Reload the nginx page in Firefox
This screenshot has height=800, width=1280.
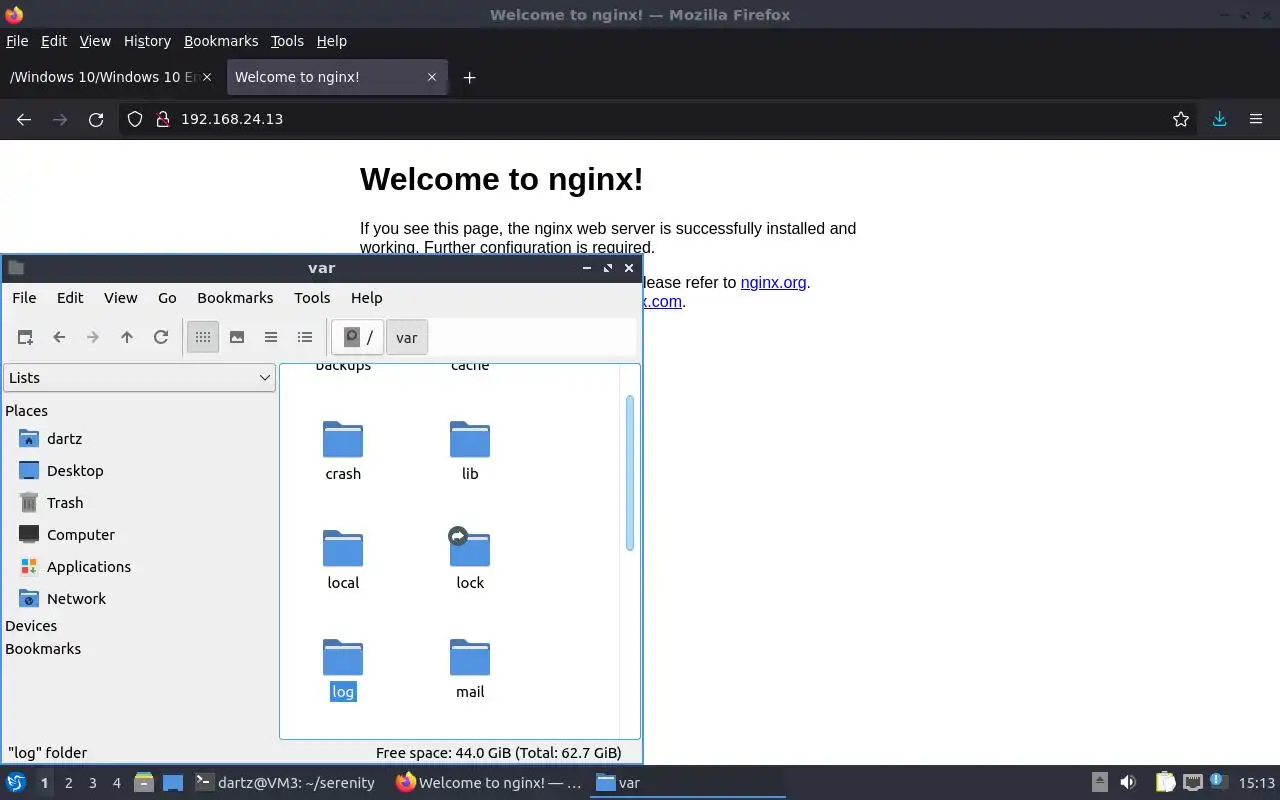point(96,119)
